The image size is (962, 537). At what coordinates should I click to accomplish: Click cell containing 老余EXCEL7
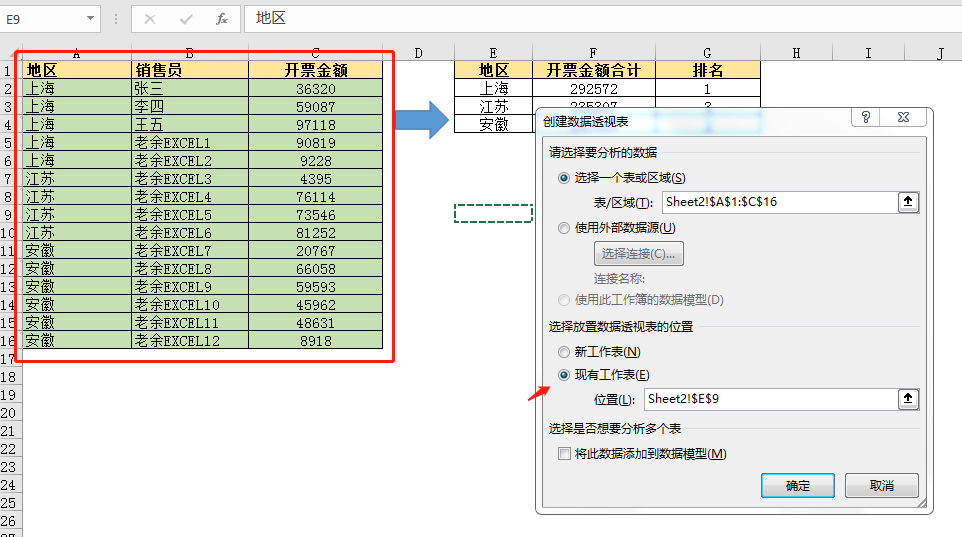click(x=190, y=250)
